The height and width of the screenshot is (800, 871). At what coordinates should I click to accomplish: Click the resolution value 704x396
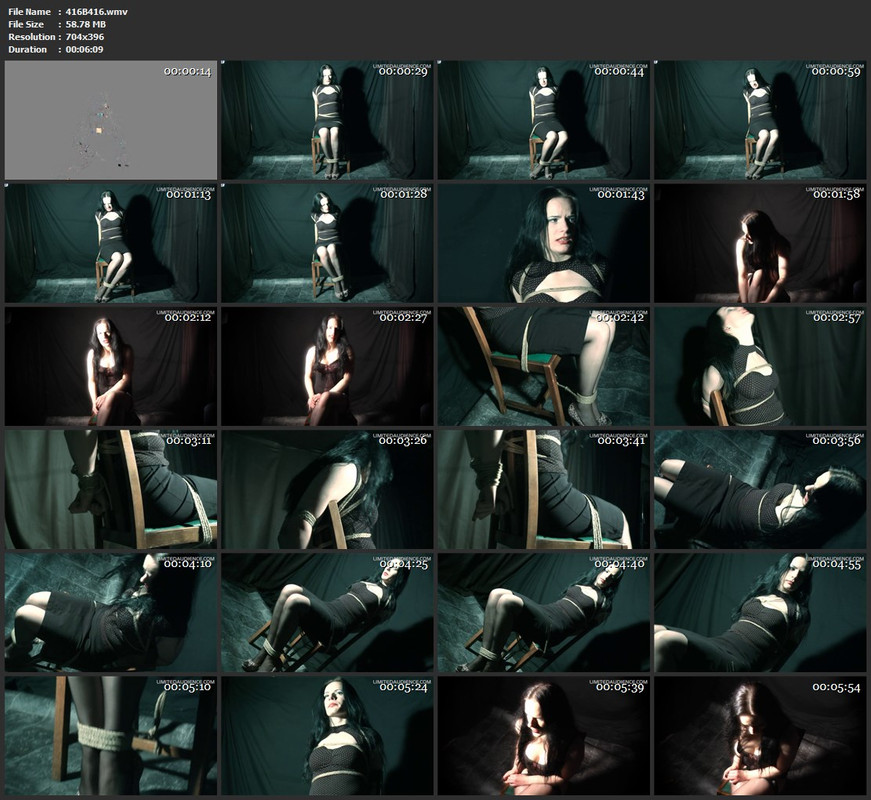point(85,37)
